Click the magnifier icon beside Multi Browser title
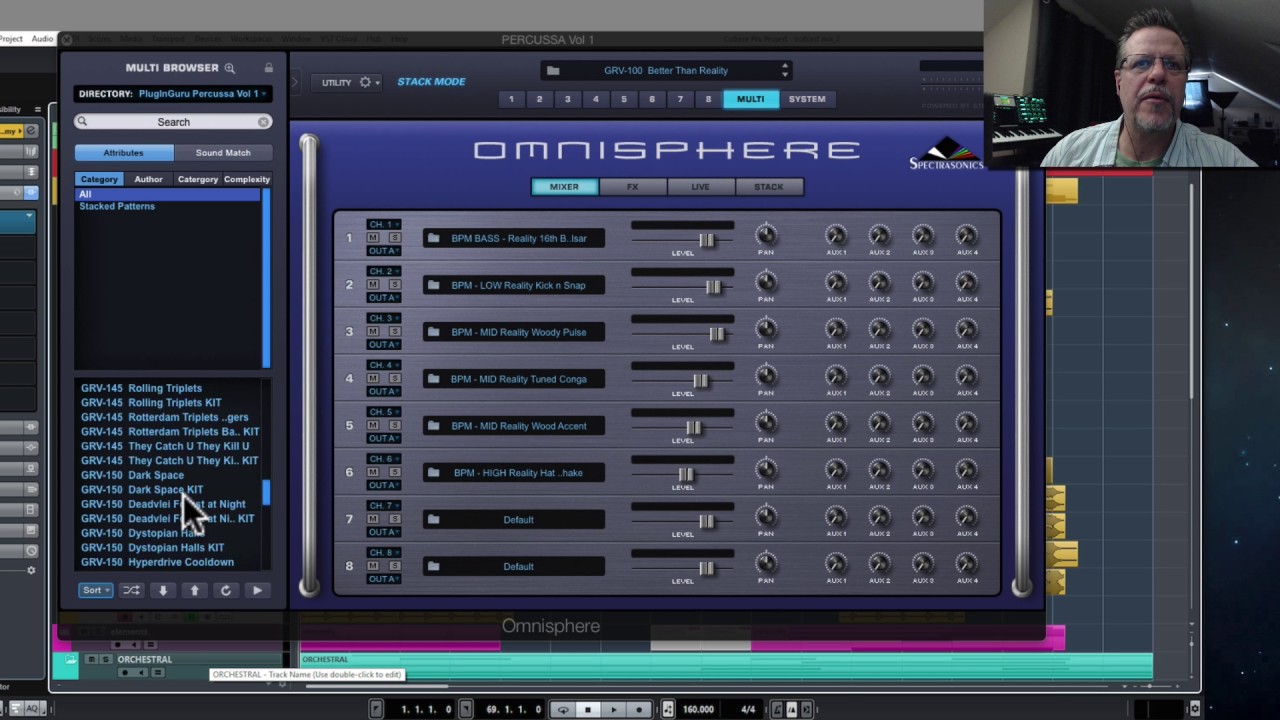The width and height of the screenshot is (1280, 720). (230, 68)
